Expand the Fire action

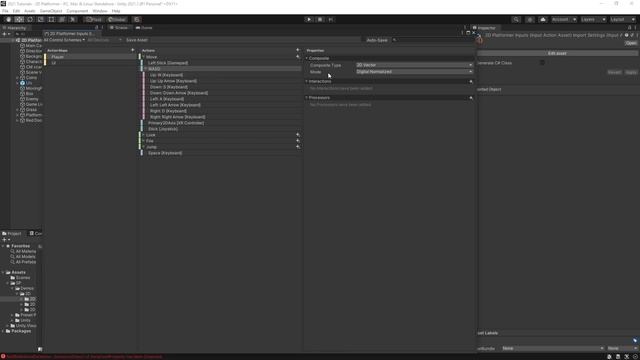(144, 141)
